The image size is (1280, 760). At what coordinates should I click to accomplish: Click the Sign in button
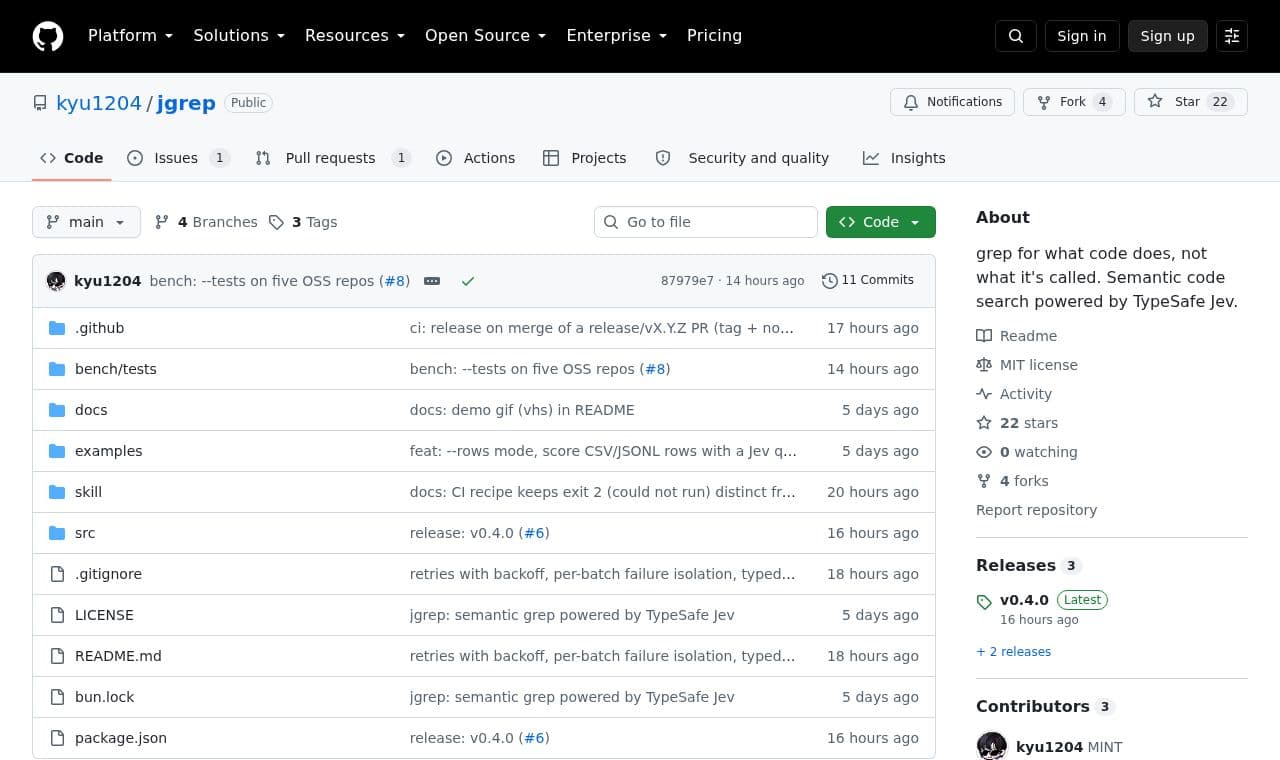(x=1082, y=36)
